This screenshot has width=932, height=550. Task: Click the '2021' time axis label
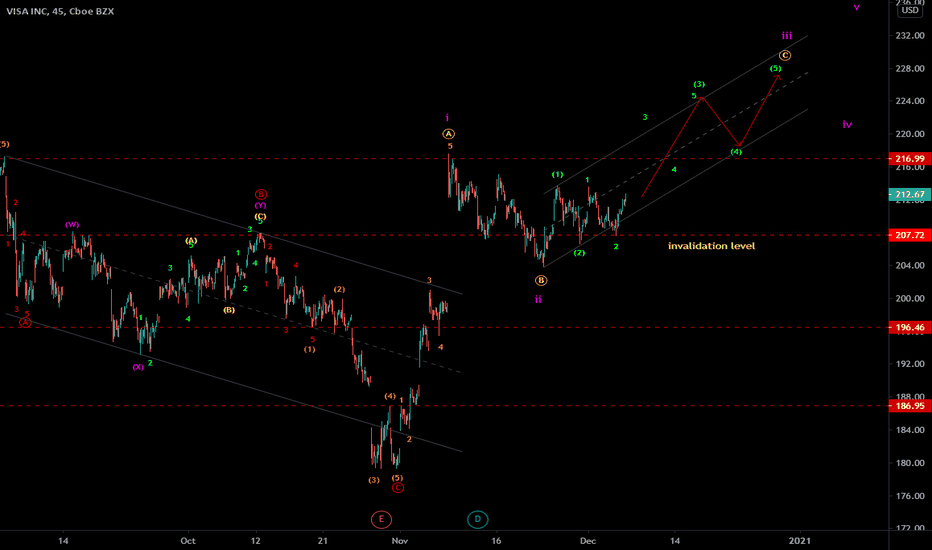(799, 540)
